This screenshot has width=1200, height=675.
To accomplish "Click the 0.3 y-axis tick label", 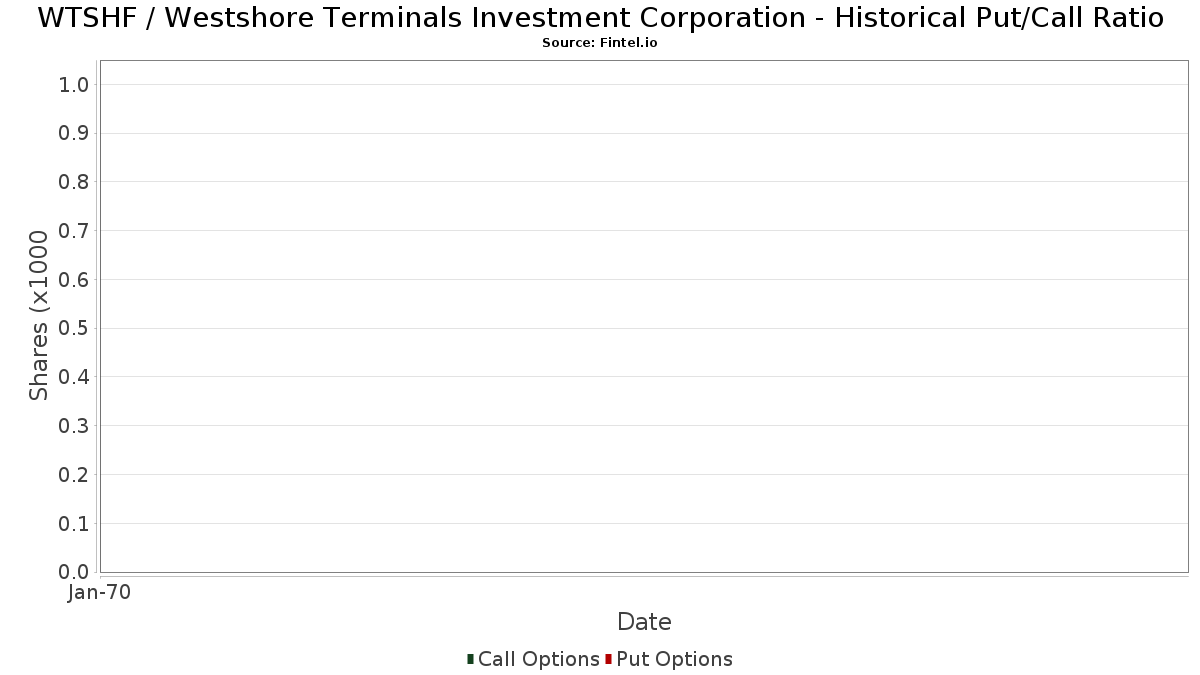I will [x=74, y=426].
